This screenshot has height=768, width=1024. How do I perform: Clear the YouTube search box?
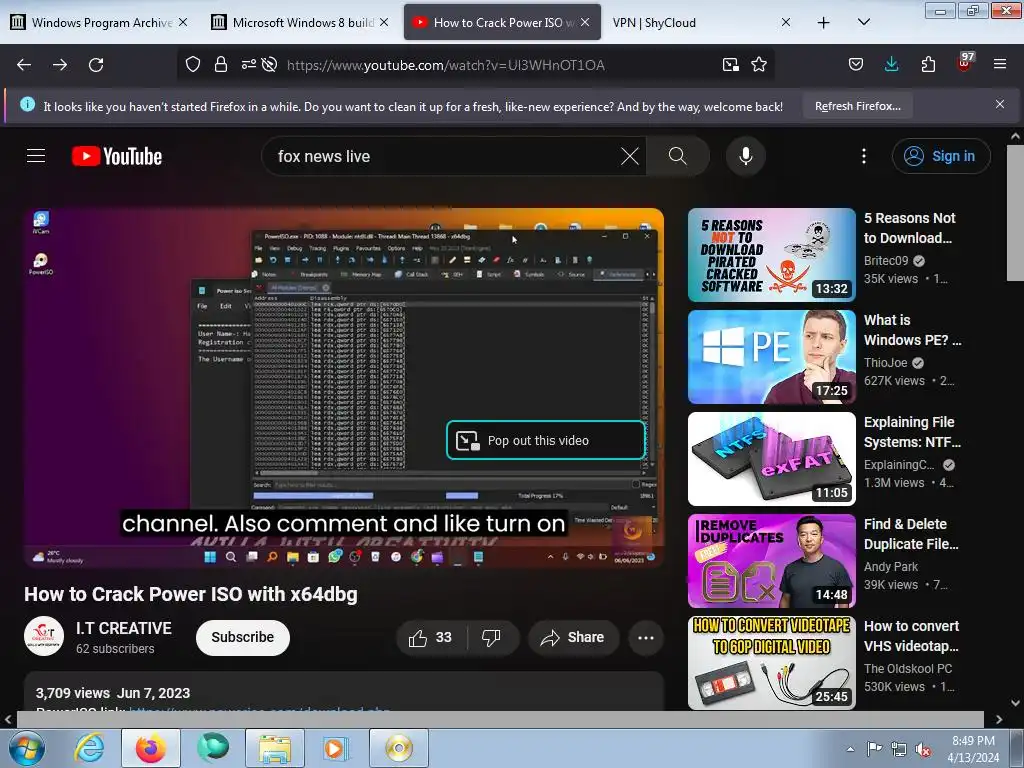630,156
